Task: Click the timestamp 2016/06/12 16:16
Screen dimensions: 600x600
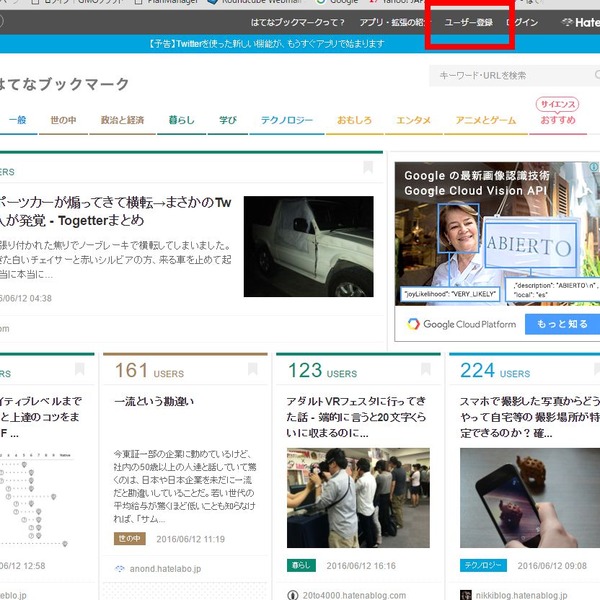Action: click(x=361, y=565)
